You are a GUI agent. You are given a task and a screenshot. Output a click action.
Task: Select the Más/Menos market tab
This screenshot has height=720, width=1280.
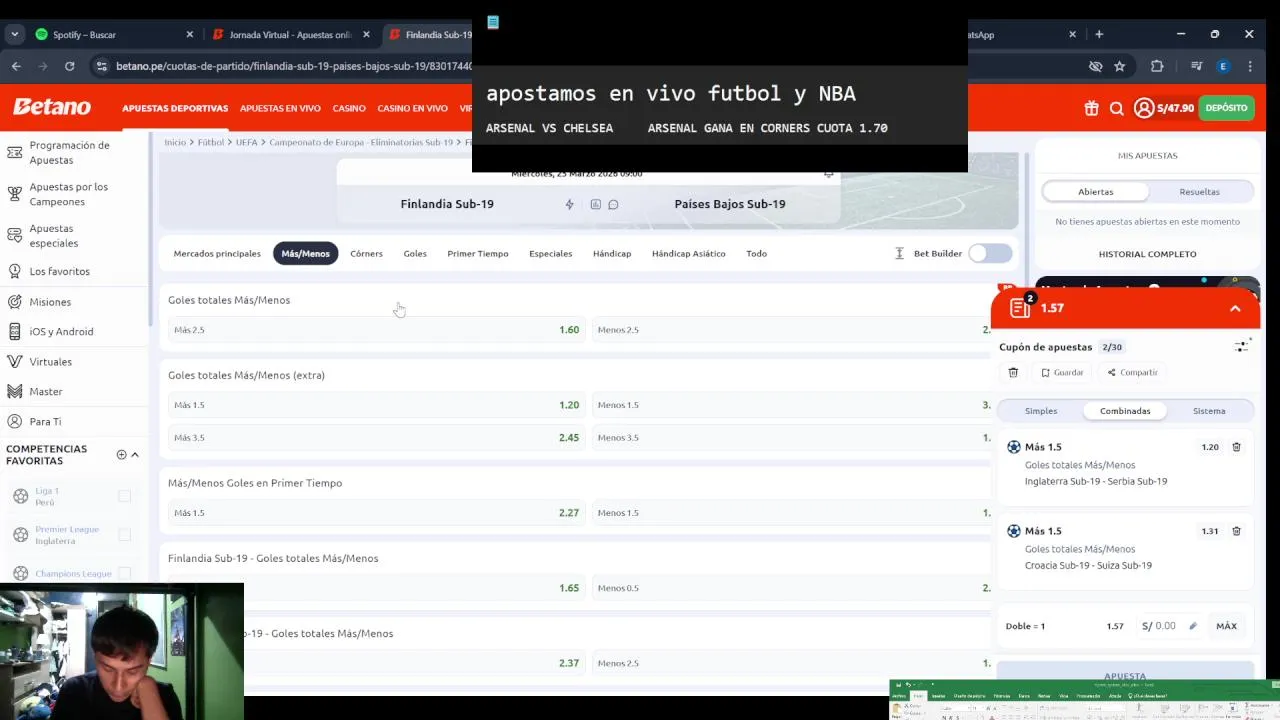[305, 254]
